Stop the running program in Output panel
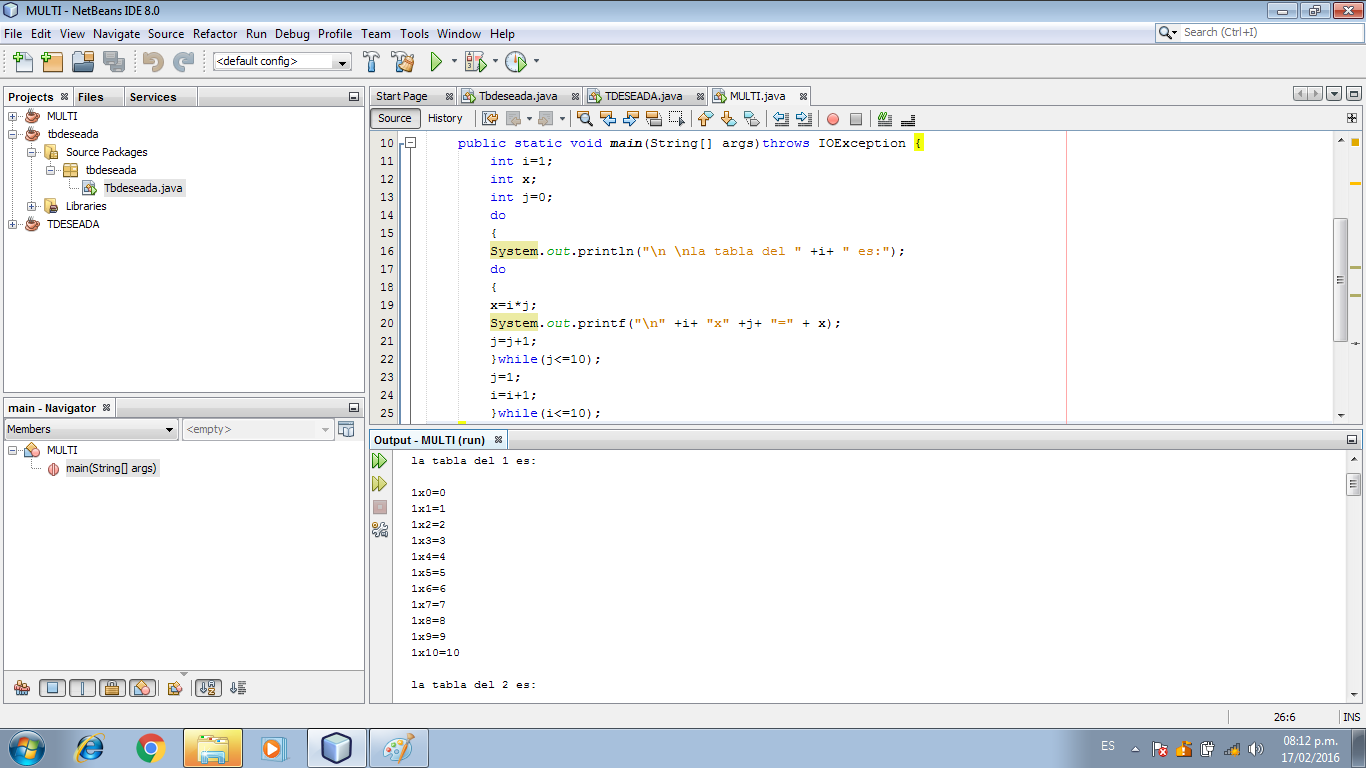 coord(379,508)
